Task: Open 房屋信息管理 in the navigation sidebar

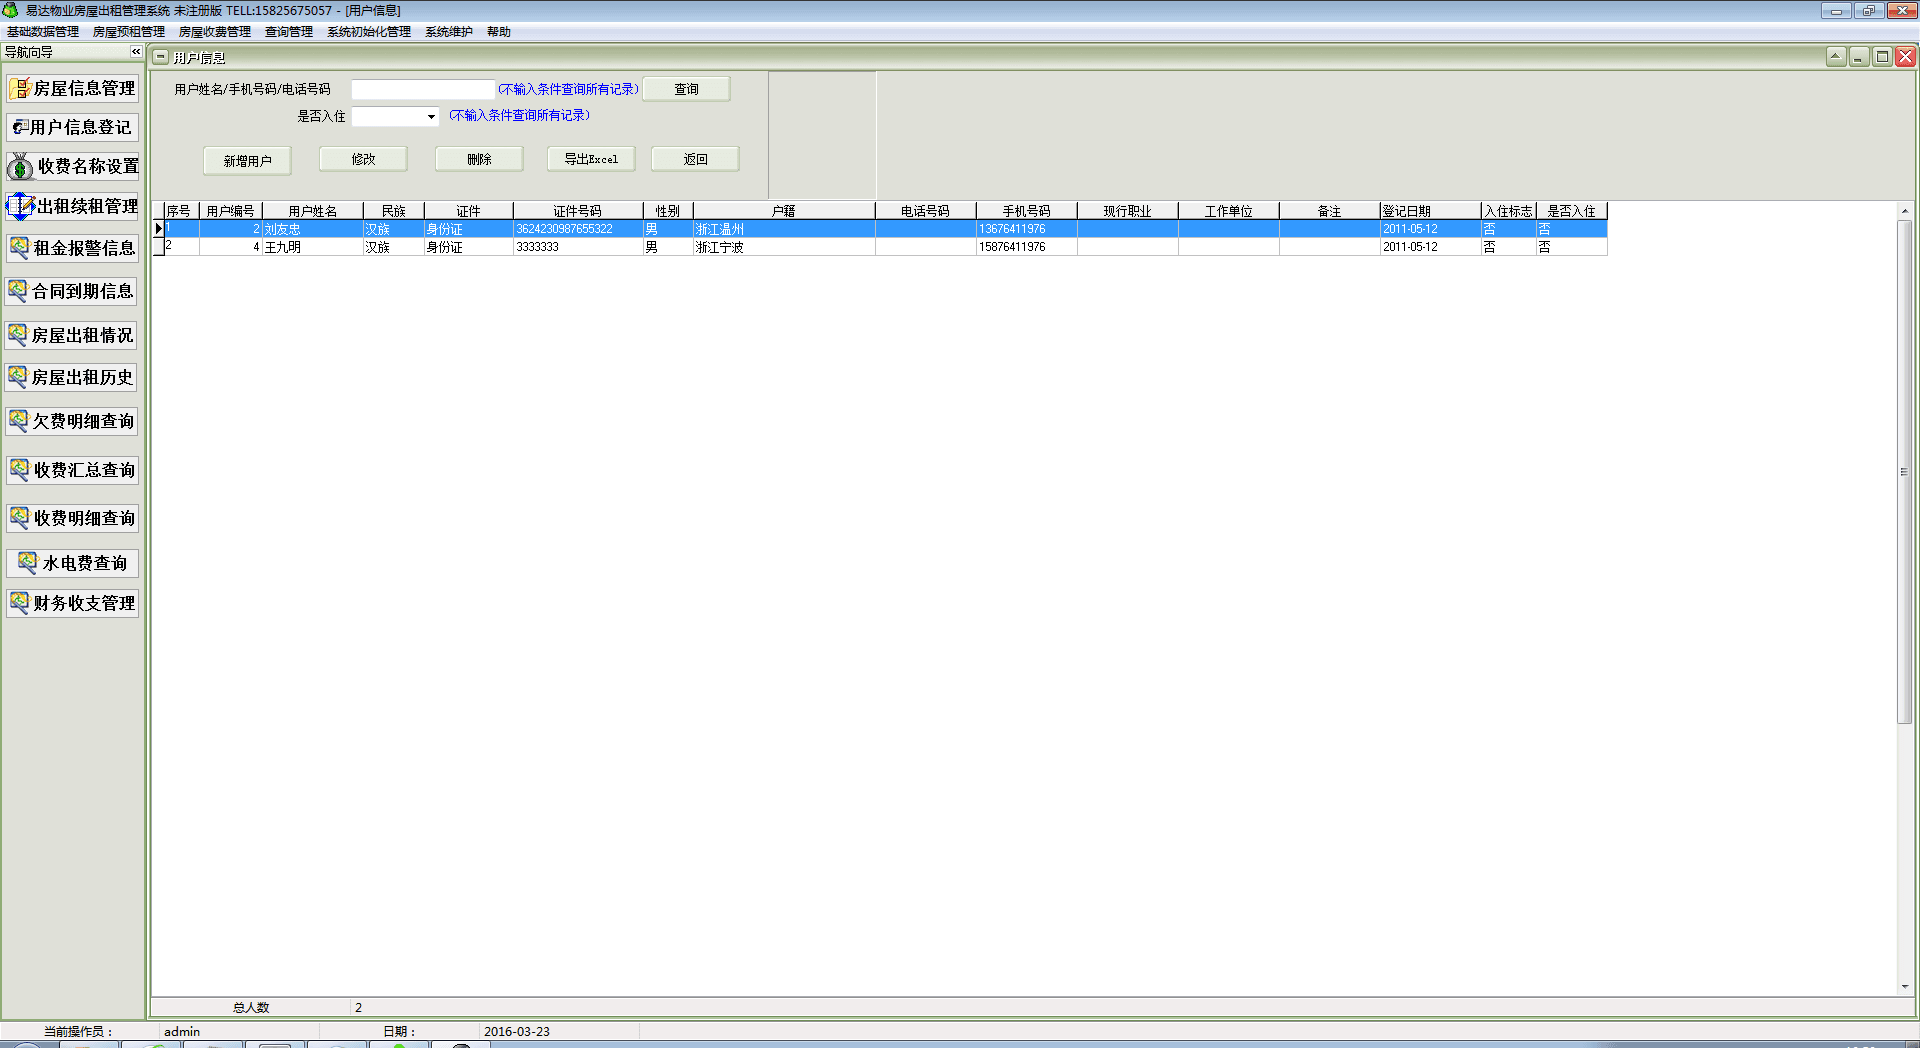Action: (x=73, y=89)
